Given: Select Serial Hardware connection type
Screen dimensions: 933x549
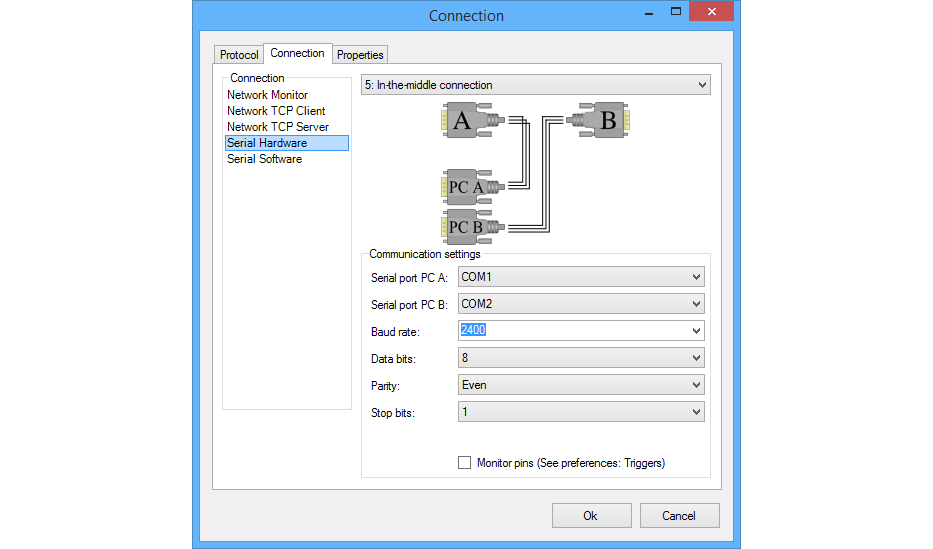Looking at the screenshot, I should pos(286,143).
